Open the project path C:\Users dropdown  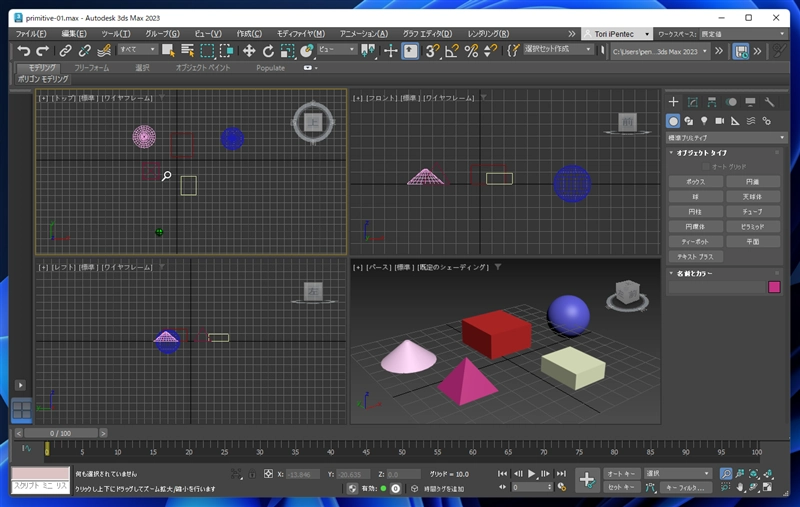660,52
